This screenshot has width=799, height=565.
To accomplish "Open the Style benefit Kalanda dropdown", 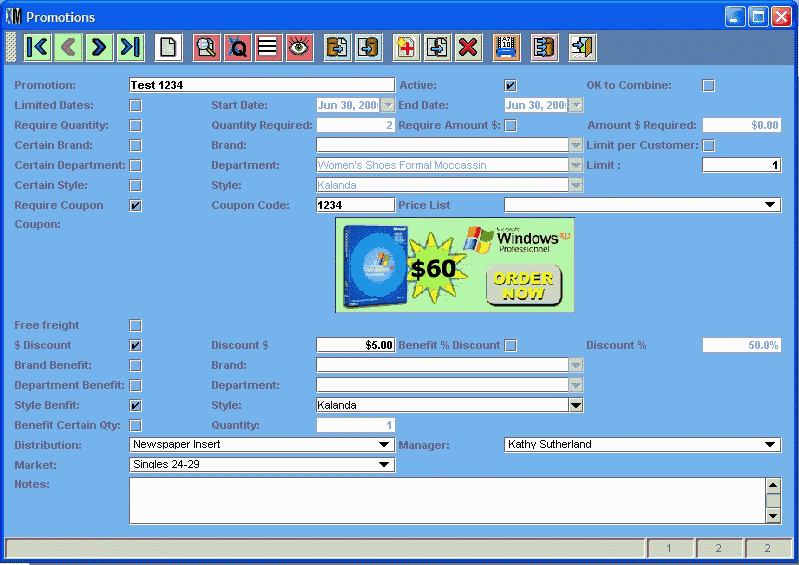I will 576,406.
